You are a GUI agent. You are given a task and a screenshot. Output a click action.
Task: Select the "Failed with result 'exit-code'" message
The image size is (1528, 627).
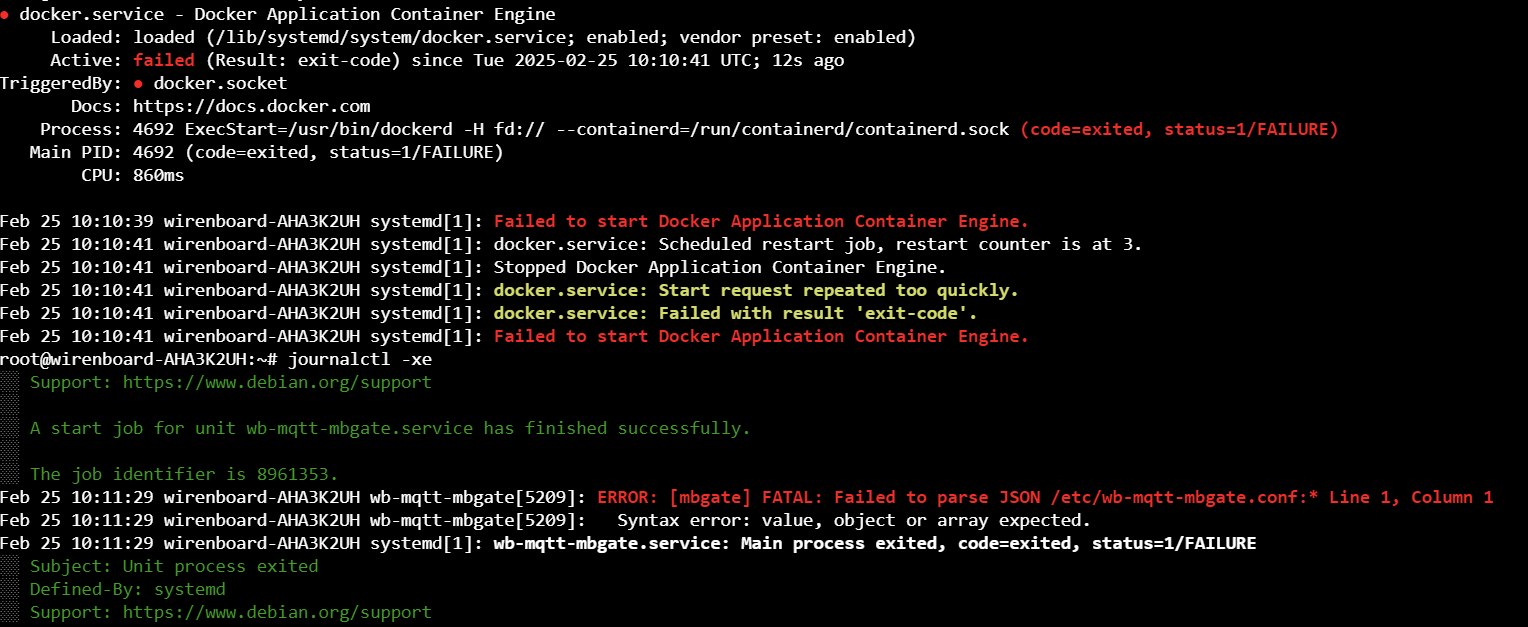(735, 313)
